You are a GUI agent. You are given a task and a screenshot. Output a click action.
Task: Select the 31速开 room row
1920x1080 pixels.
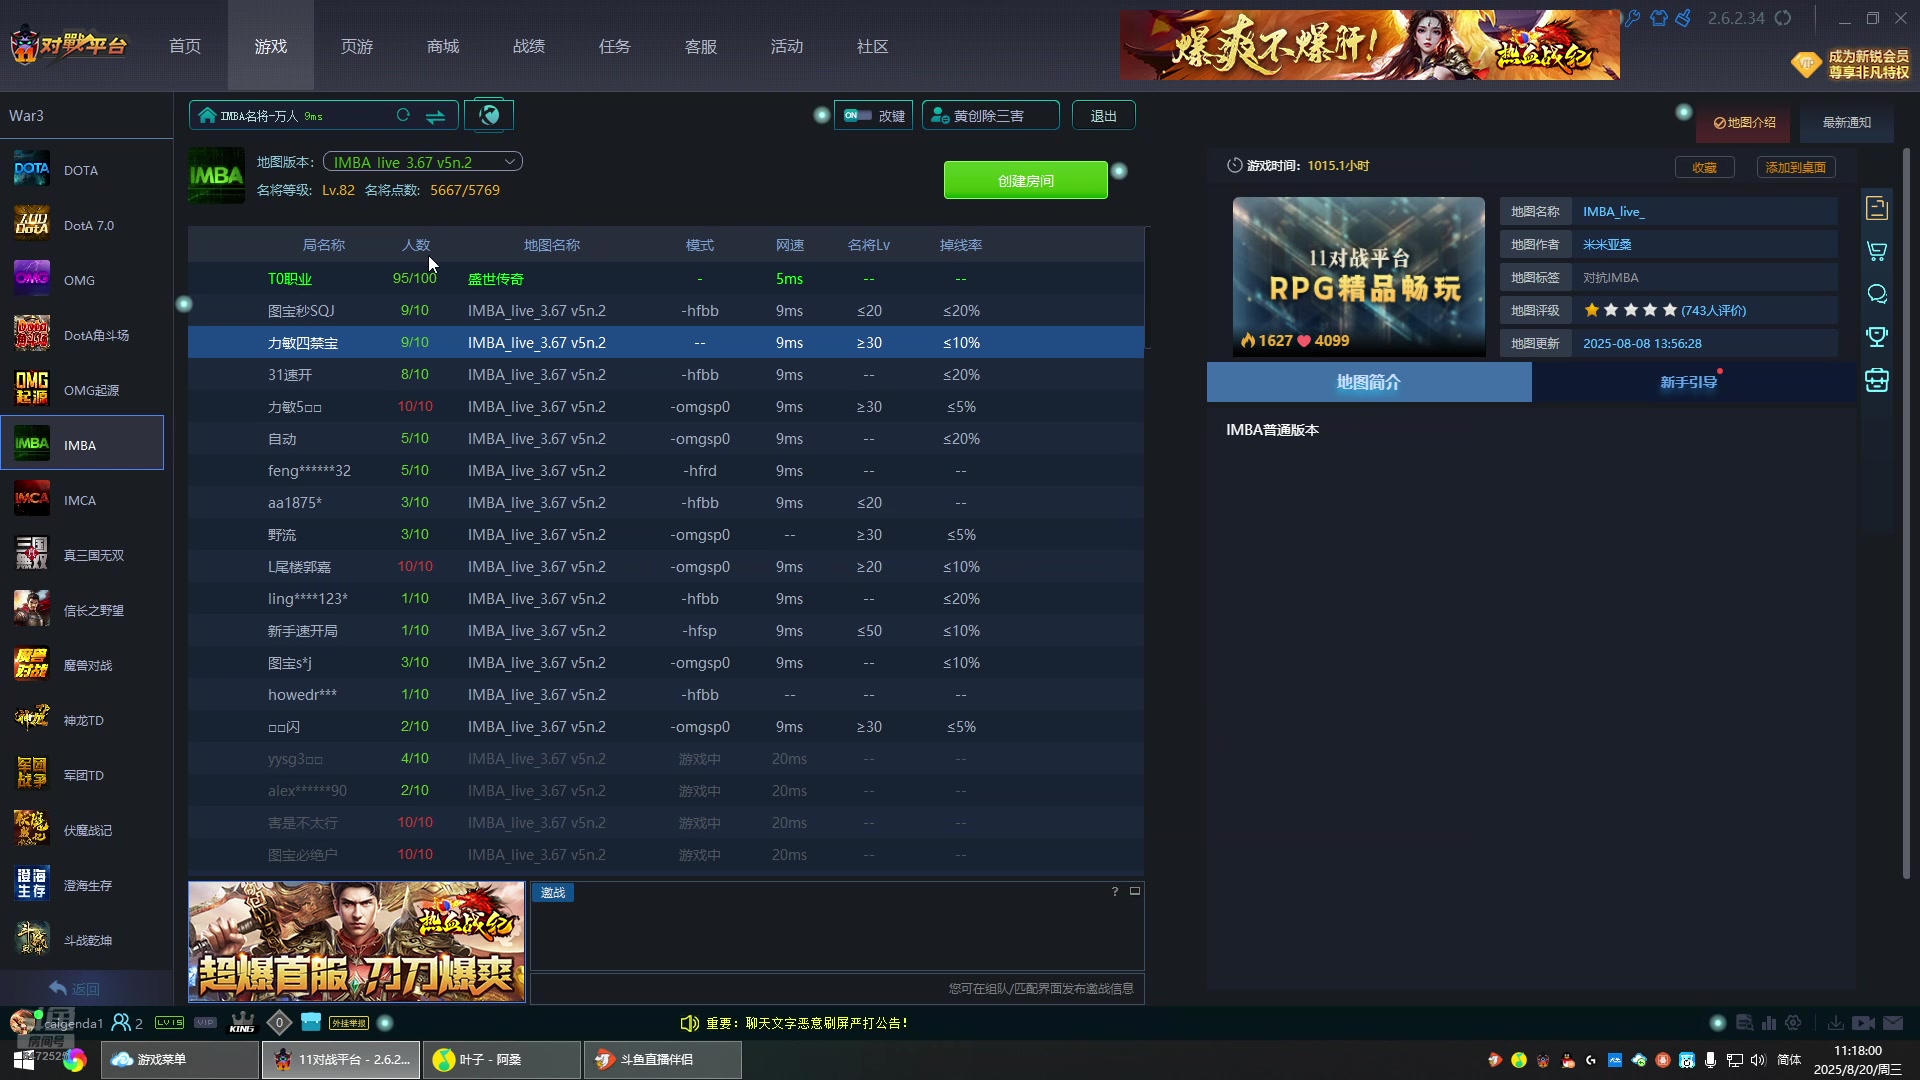tap(666, 375)
